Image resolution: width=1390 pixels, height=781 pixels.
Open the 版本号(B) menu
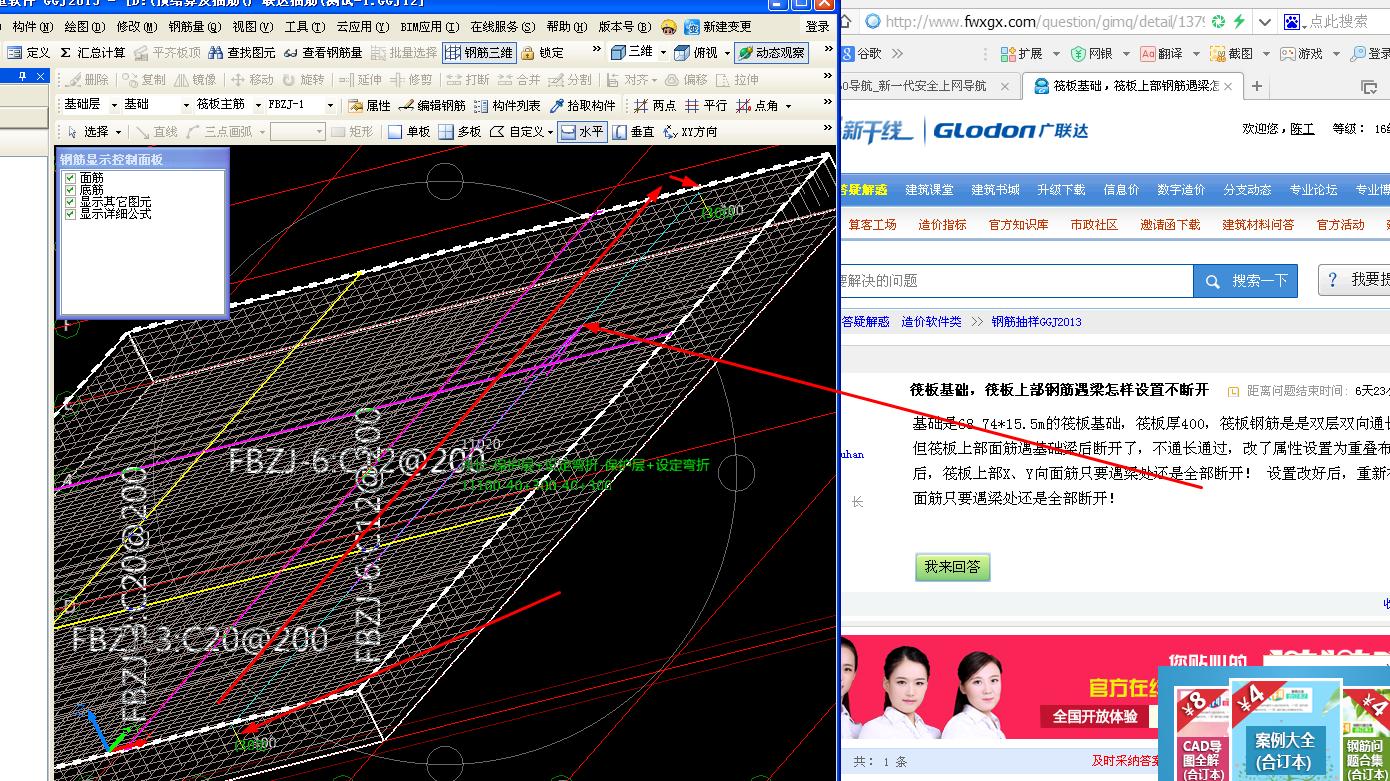point(624,27)
